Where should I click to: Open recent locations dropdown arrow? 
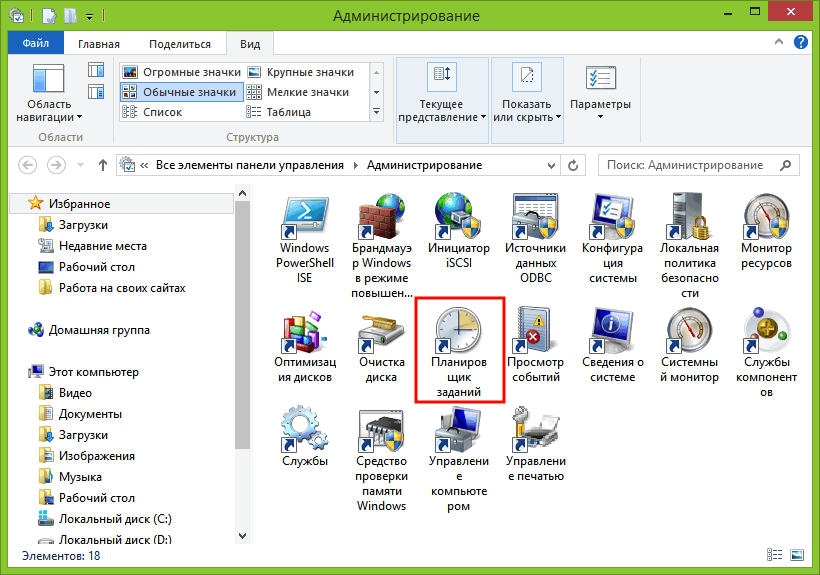(80, 166)
